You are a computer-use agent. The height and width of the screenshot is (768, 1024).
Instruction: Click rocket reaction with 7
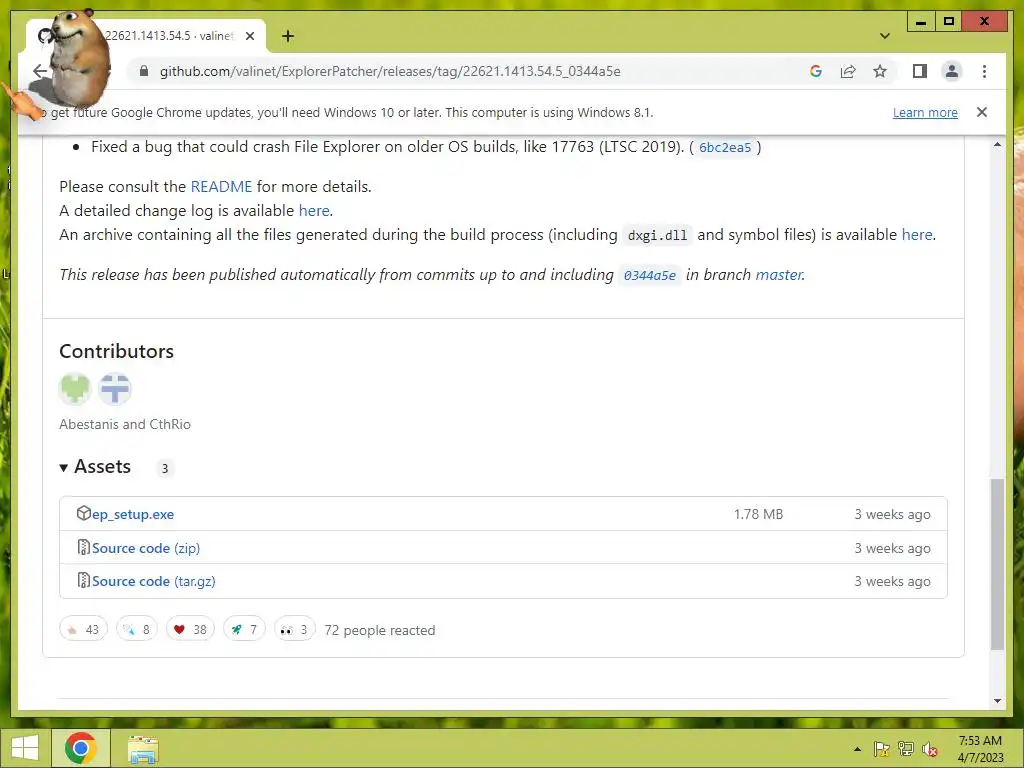point(244,630)
